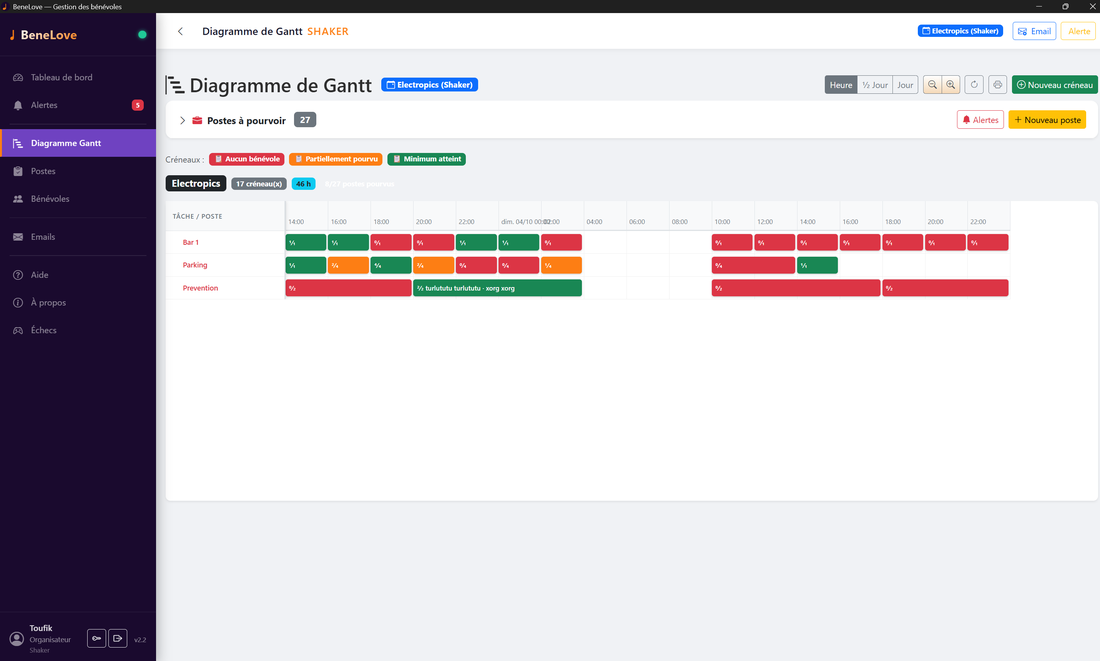The image size is (1100, 661).
Task: Select Diagramme Gantt sidebar item
Action: (x=78, y=143)
